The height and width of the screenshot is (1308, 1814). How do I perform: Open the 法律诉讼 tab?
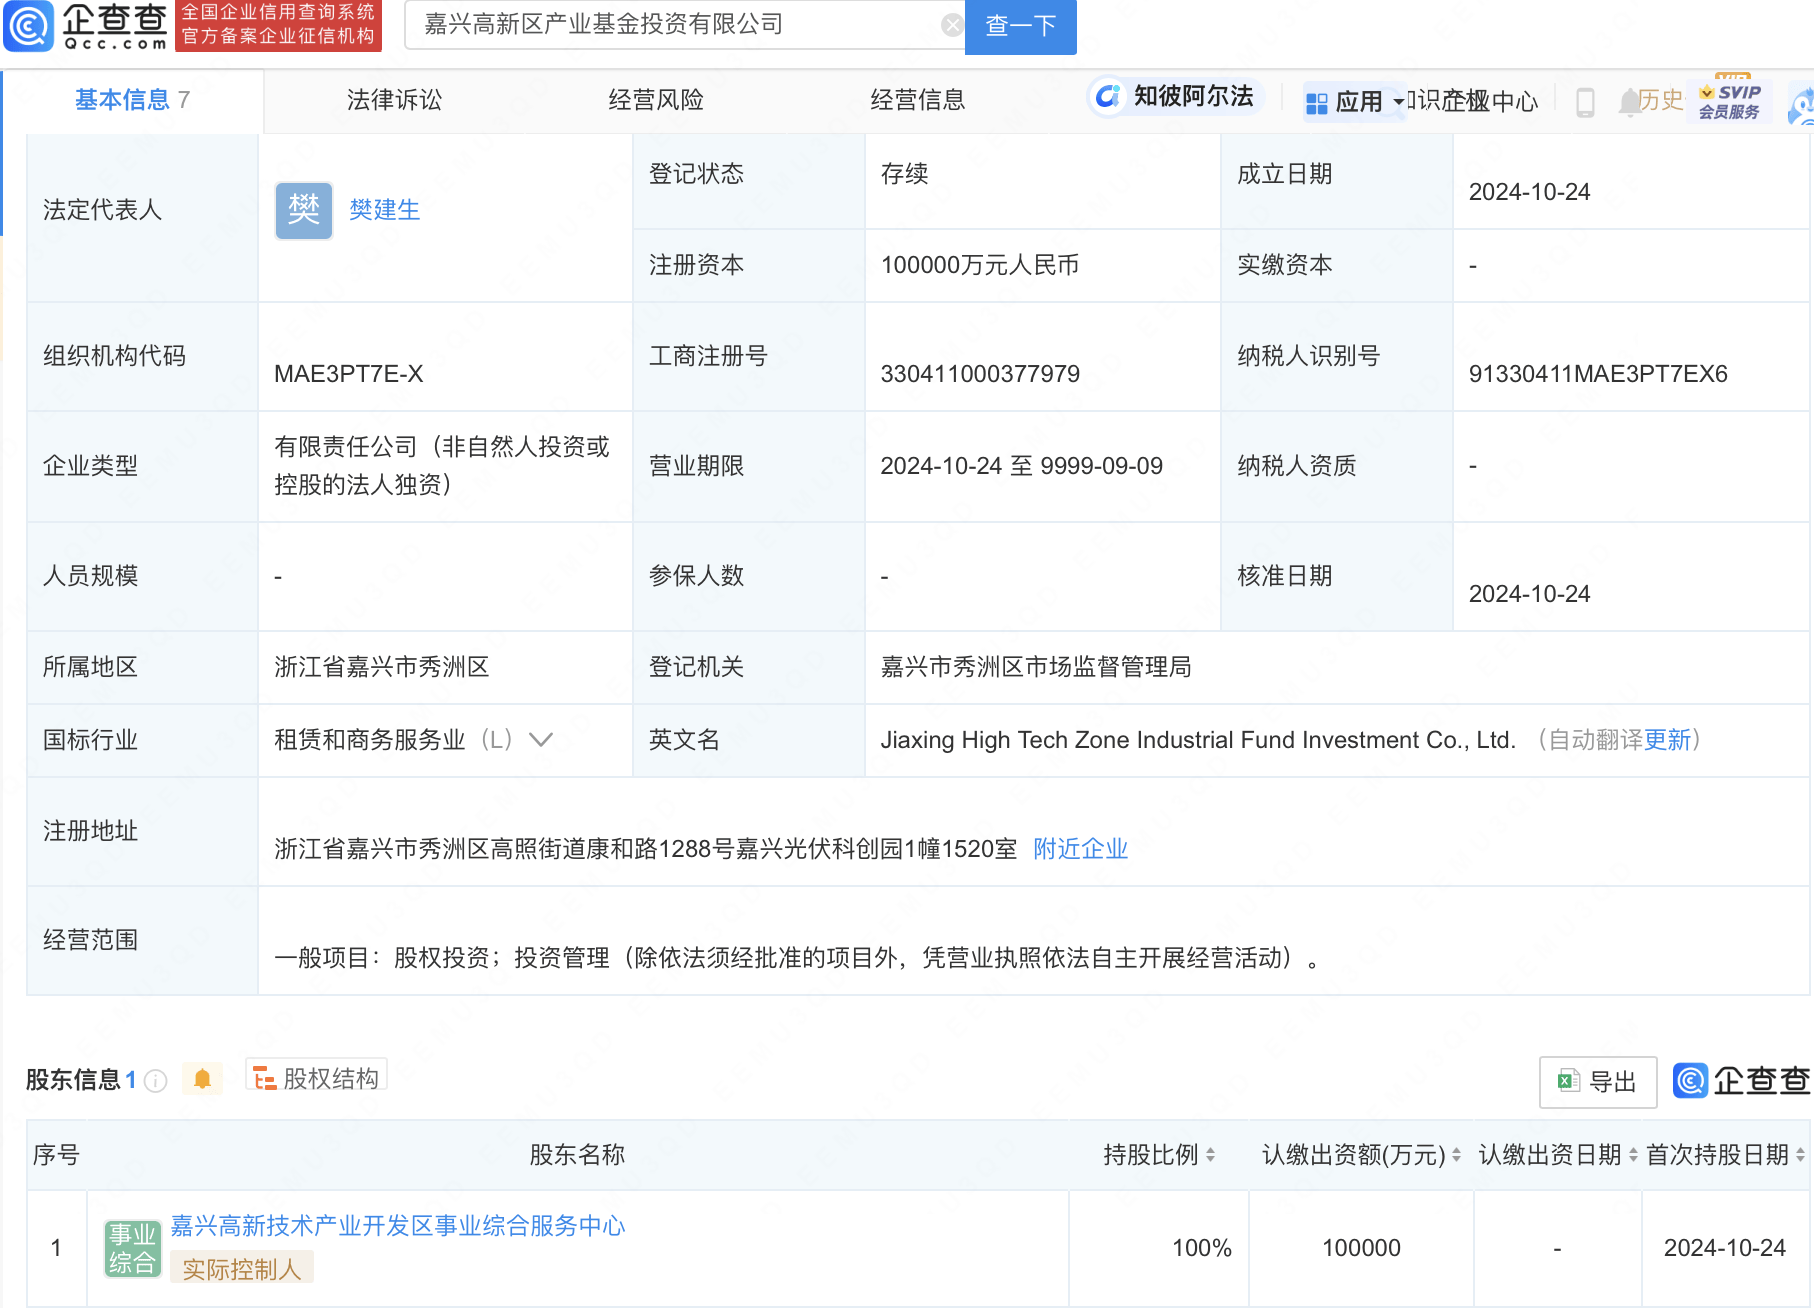tap(394, 100)
